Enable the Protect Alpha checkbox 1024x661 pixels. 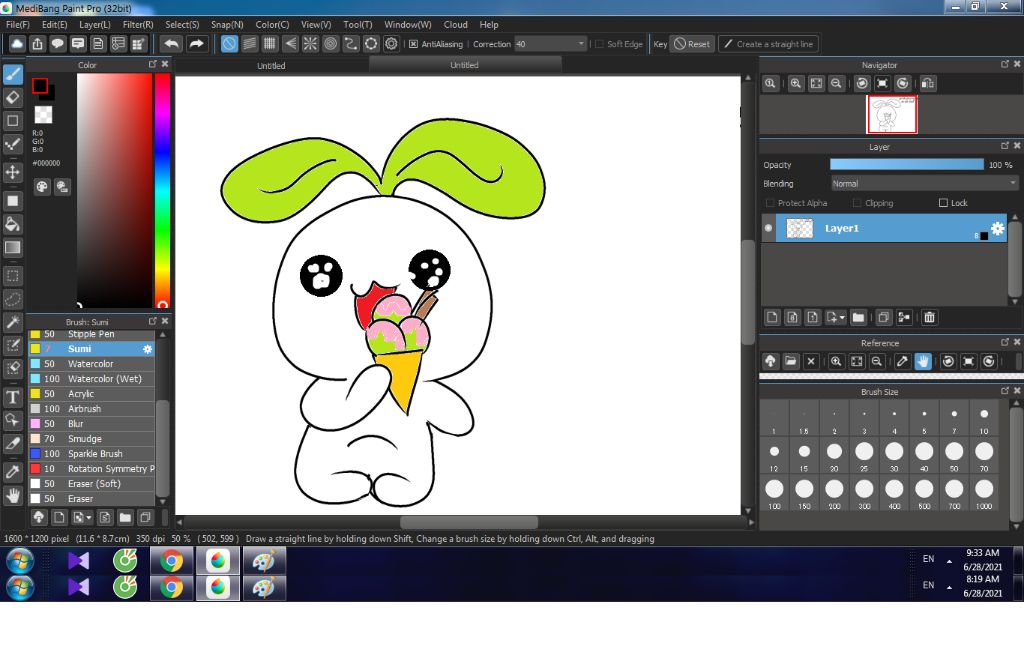click(x=769, y=203)
